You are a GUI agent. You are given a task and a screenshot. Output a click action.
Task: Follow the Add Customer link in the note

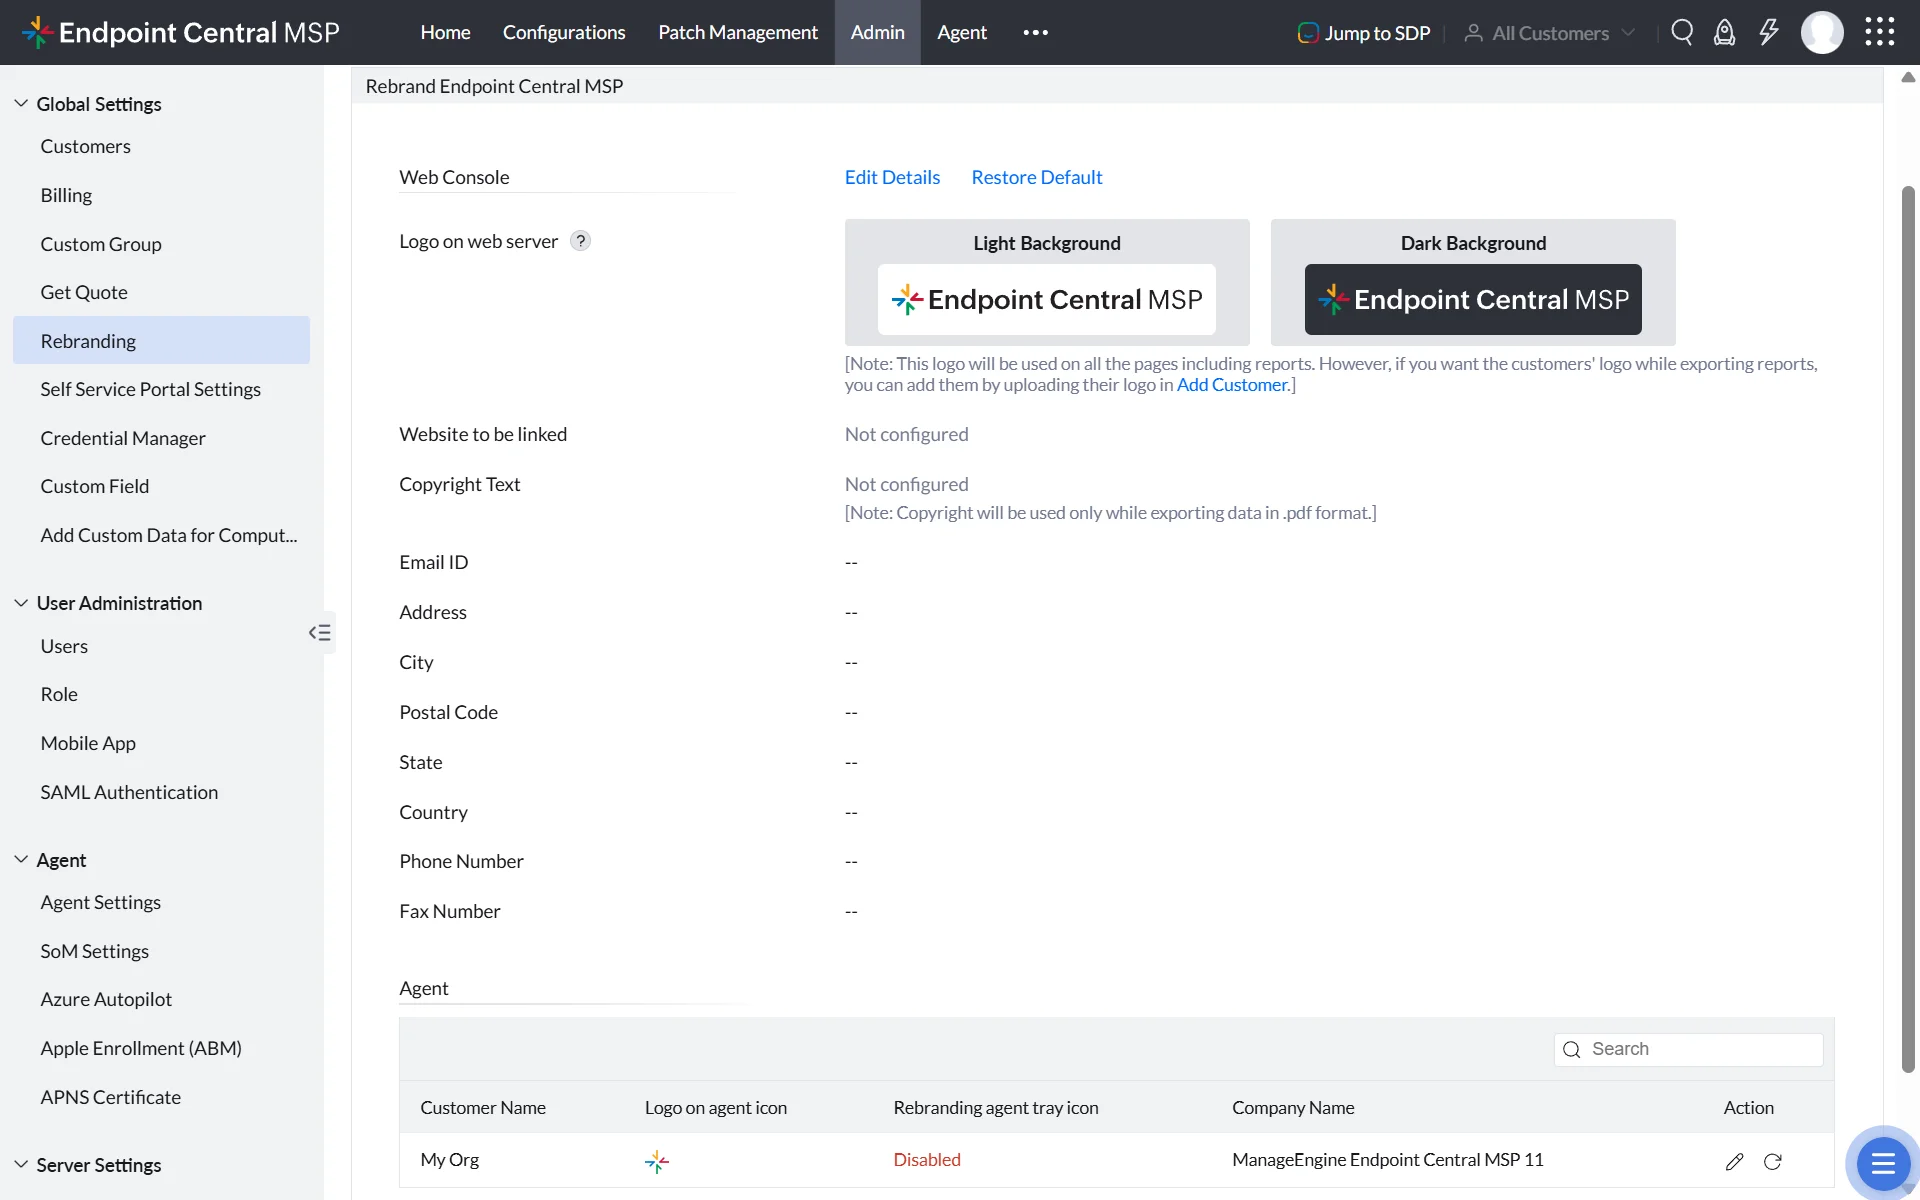coord(1232,385)
